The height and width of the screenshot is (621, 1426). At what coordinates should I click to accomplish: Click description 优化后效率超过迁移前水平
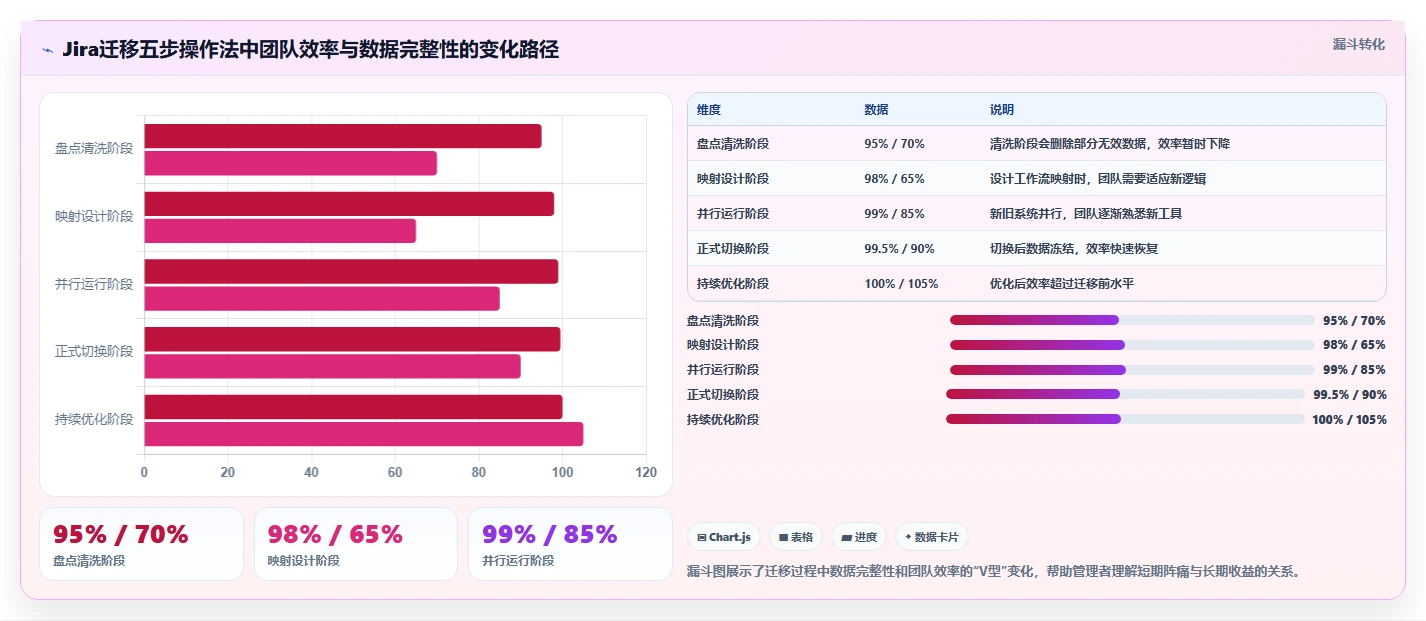coord(1062,284)
